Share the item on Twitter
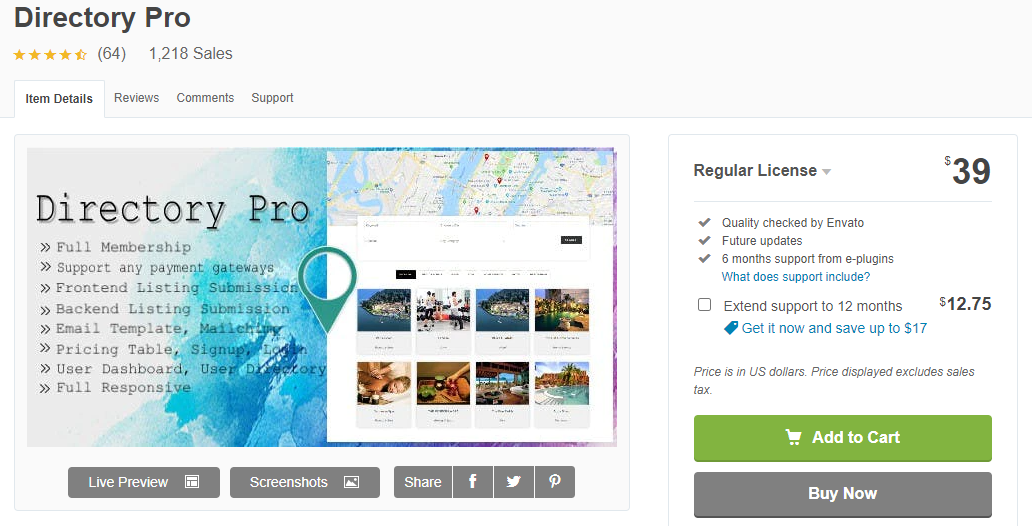The image size is (1032, 526). pyautogui.click(x=513, y=482)
